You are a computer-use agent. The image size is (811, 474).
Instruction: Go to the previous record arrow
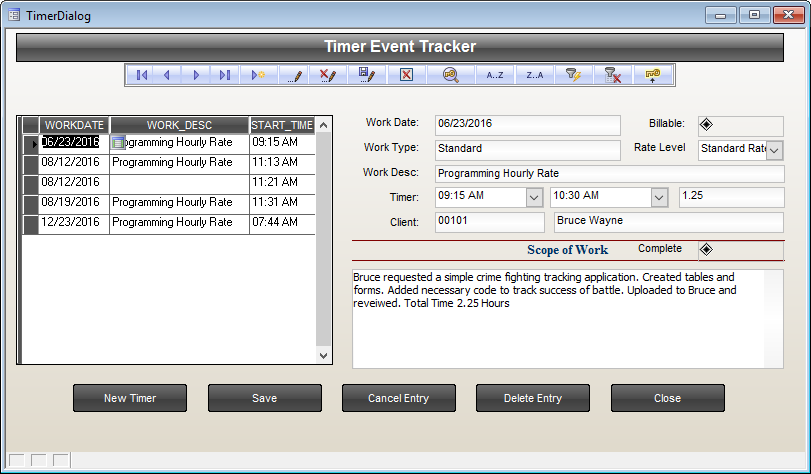pos(167,75)
